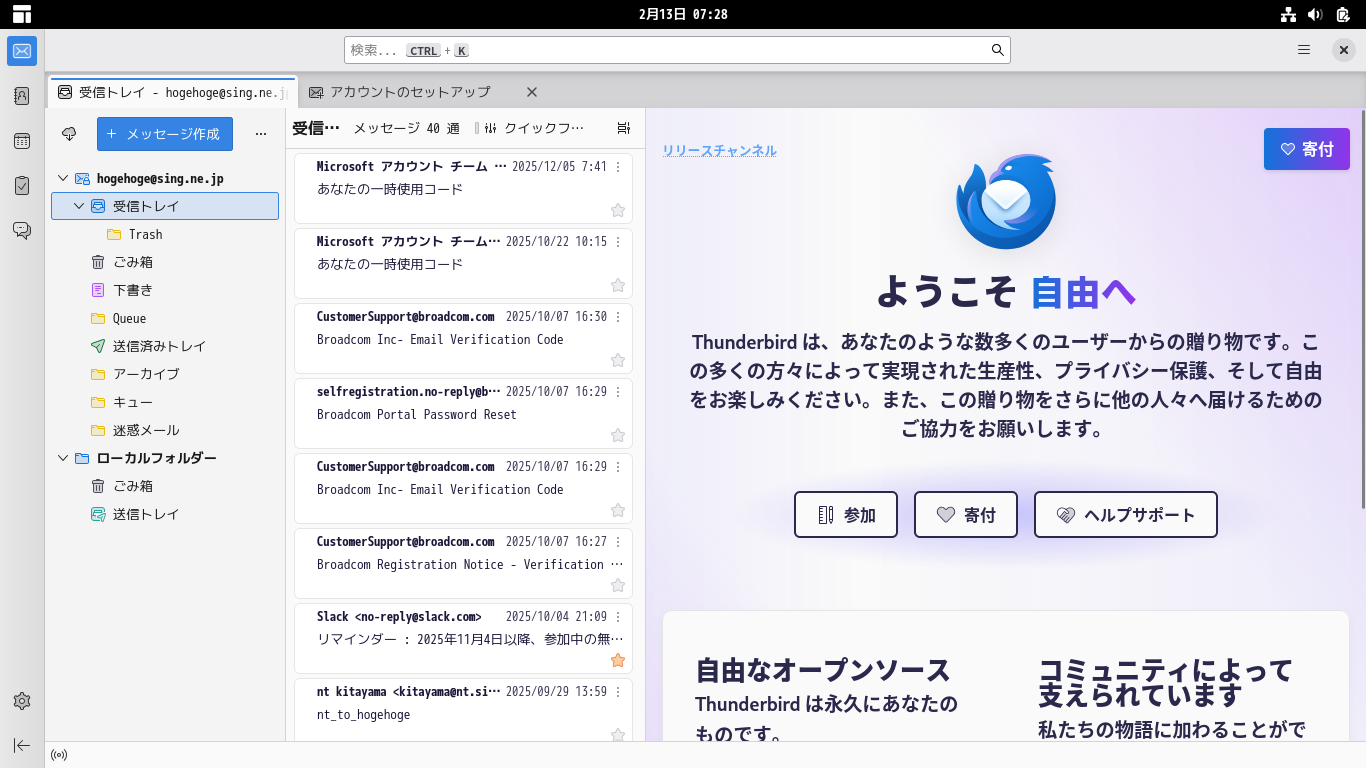The image size is (1366, 768).
Task: Collapse the spaces toolbar
Action: coord(22,745)
